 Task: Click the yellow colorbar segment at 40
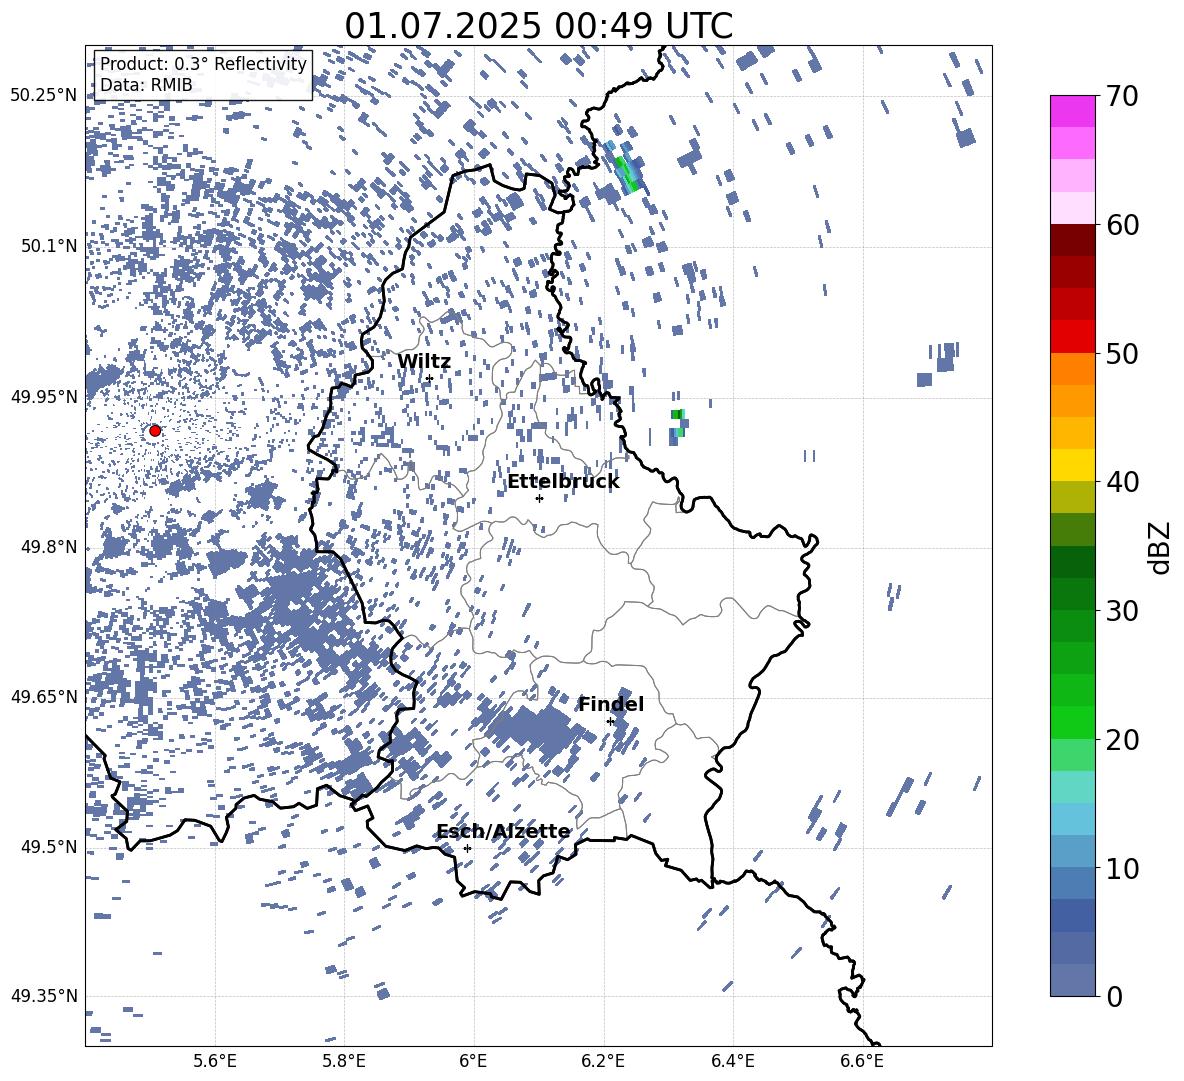point(1072,465)
